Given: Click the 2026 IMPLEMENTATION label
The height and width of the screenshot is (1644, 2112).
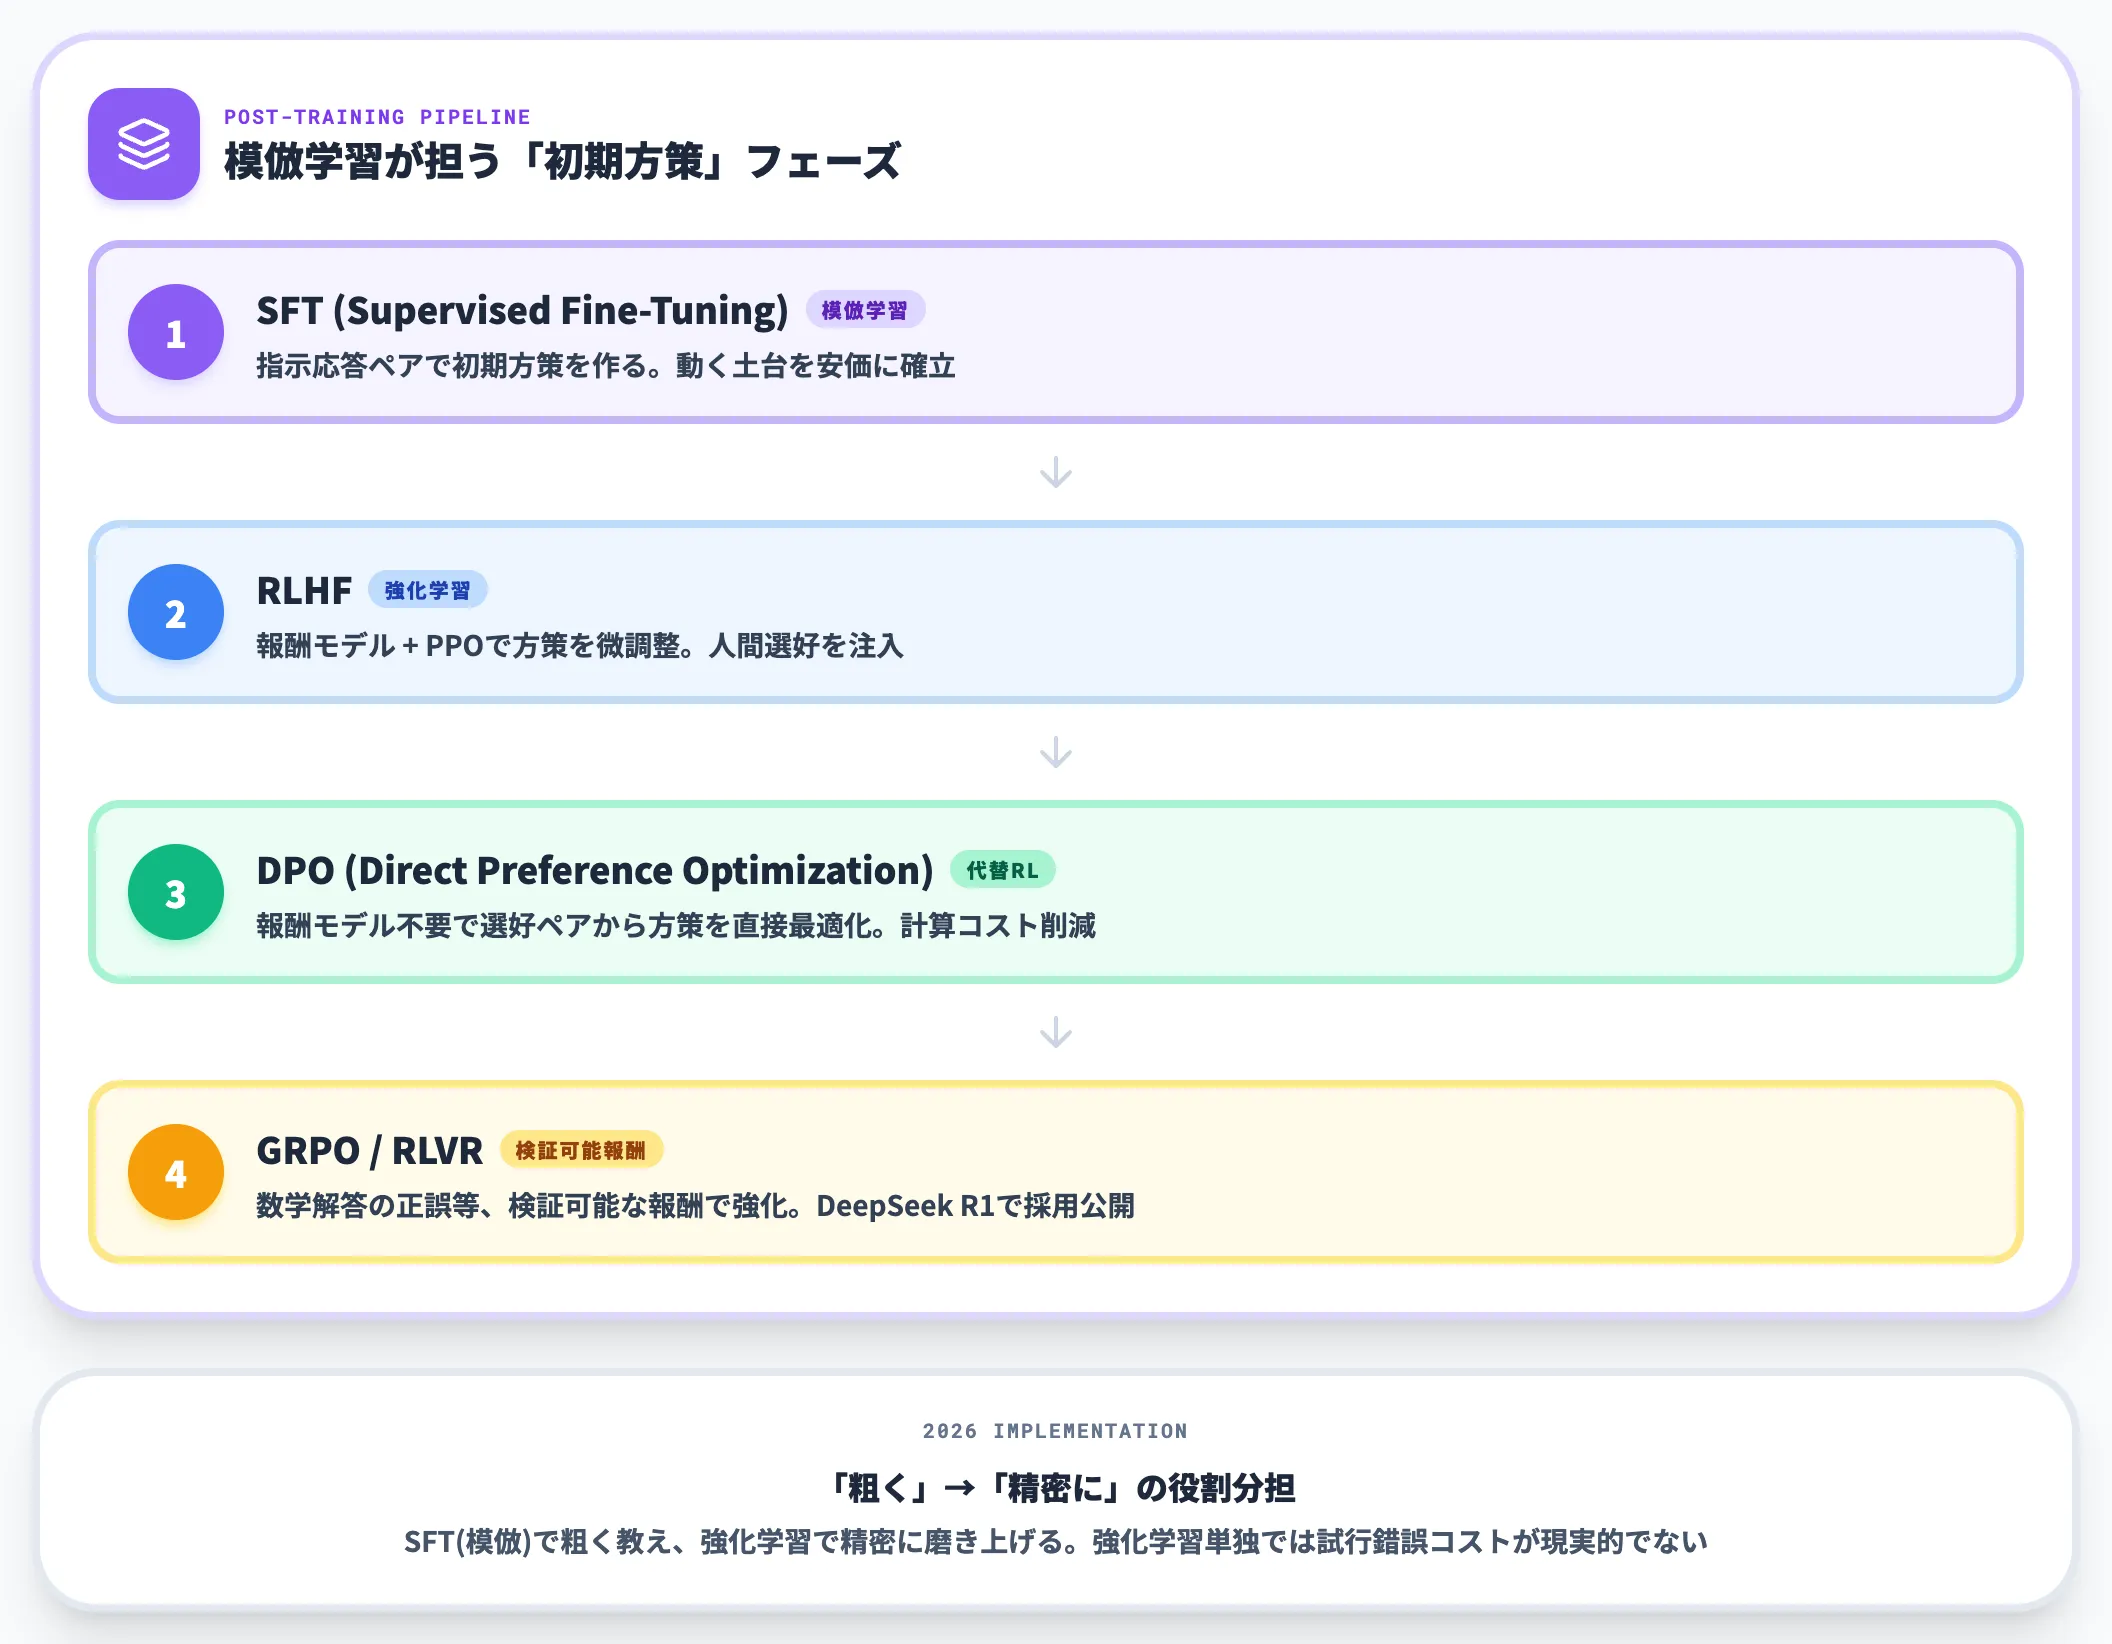Looking at the screenshot, I should point(1055,1431).
